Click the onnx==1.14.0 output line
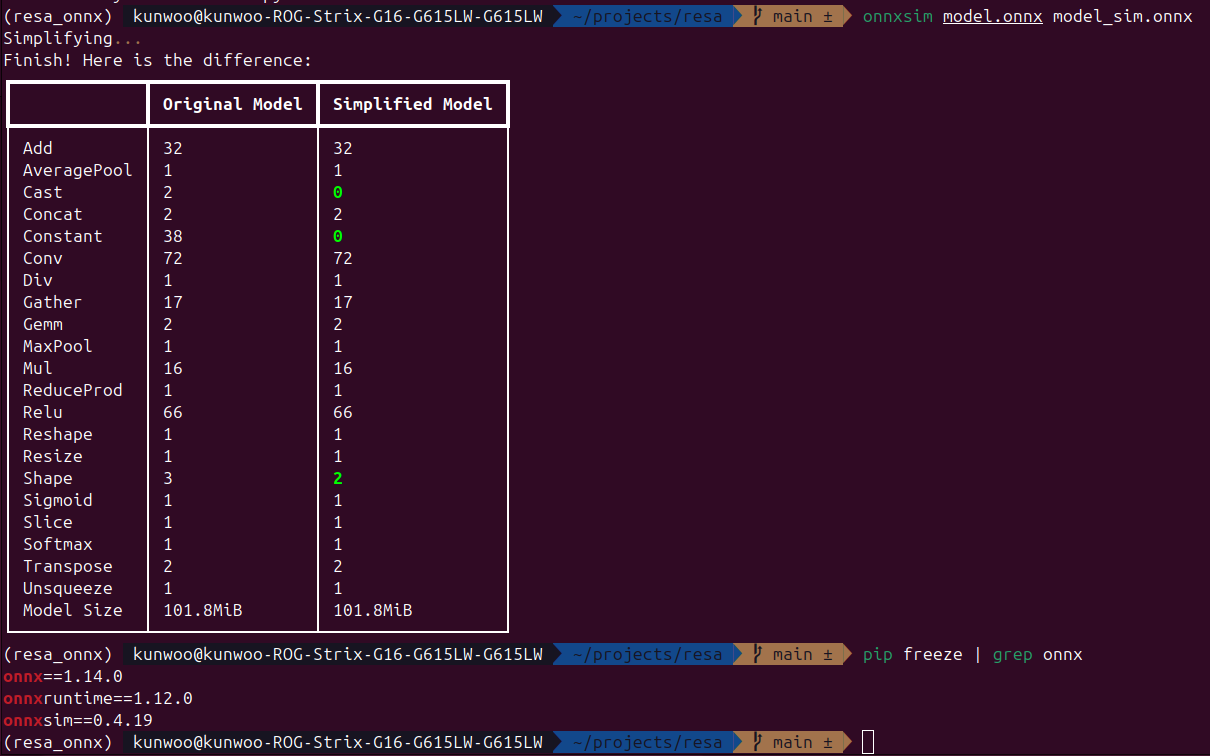 click(63, 676)
